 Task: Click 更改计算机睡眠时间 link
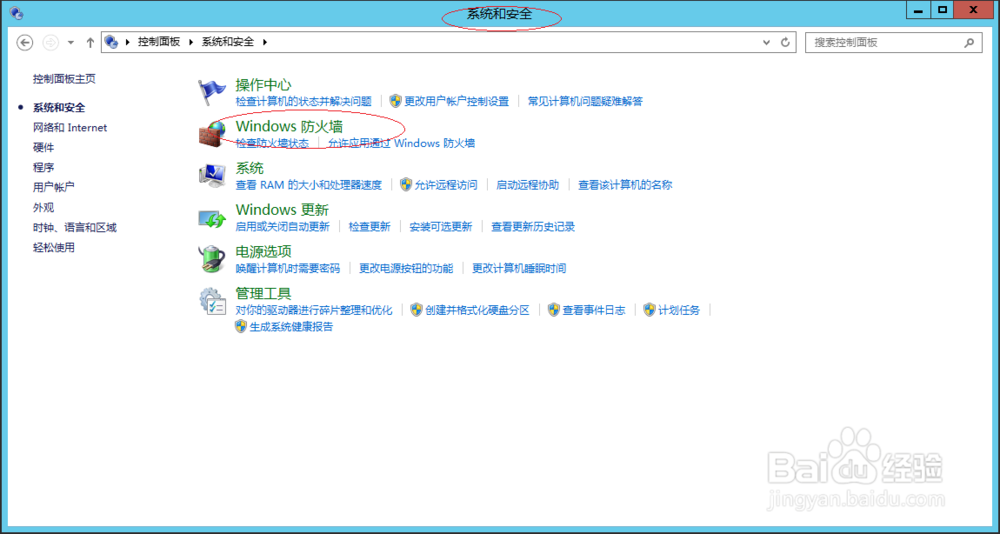click(x=519, y=268)
